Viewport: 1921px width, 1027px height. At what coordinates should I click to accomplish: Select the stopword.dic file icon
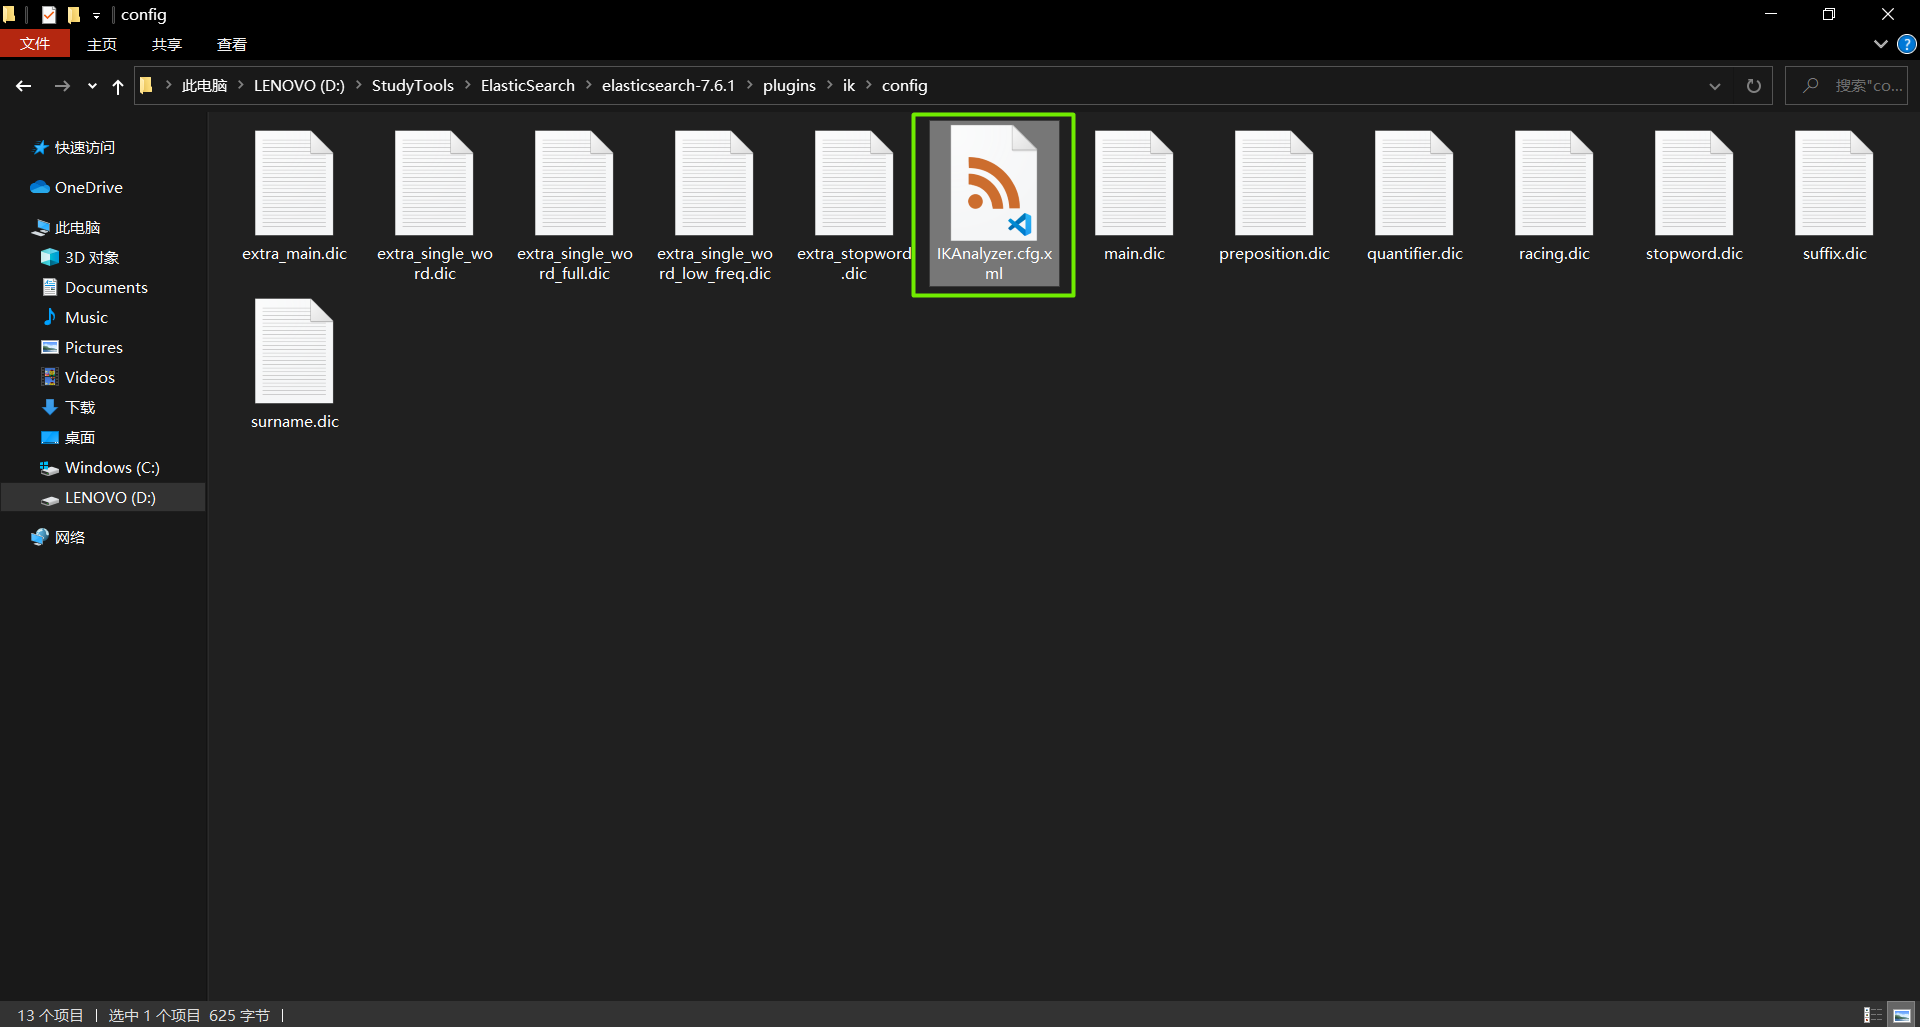(1694, 183)
